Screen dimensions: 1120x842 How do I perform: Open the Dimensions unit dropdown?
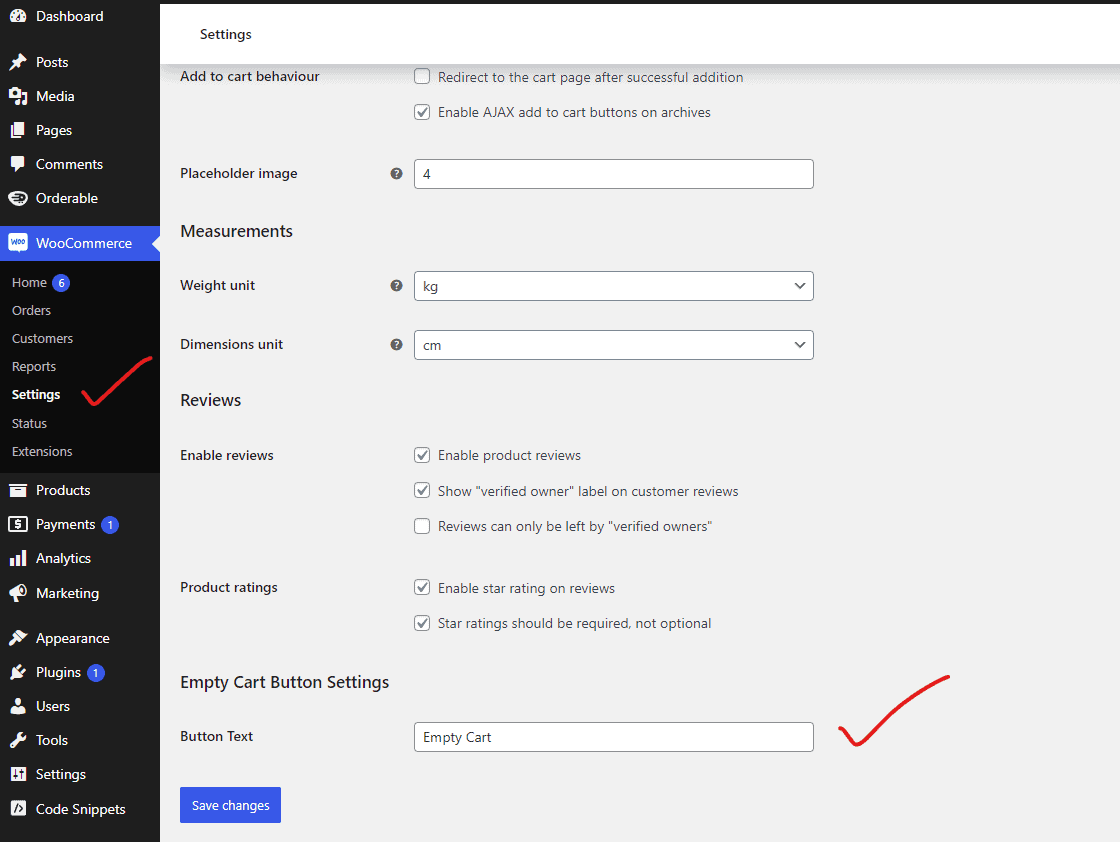pos(613,344)
